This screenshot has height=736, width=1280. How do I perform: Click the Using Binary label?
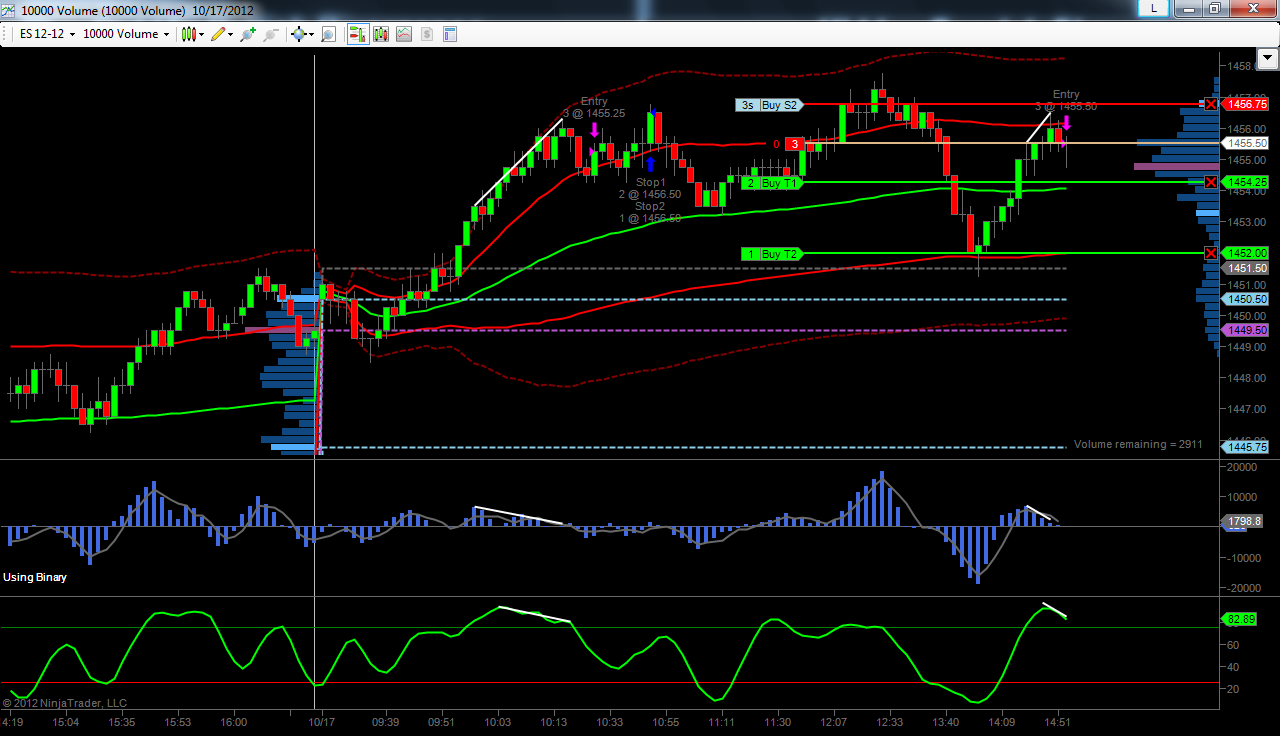click(x=35, y=577)
